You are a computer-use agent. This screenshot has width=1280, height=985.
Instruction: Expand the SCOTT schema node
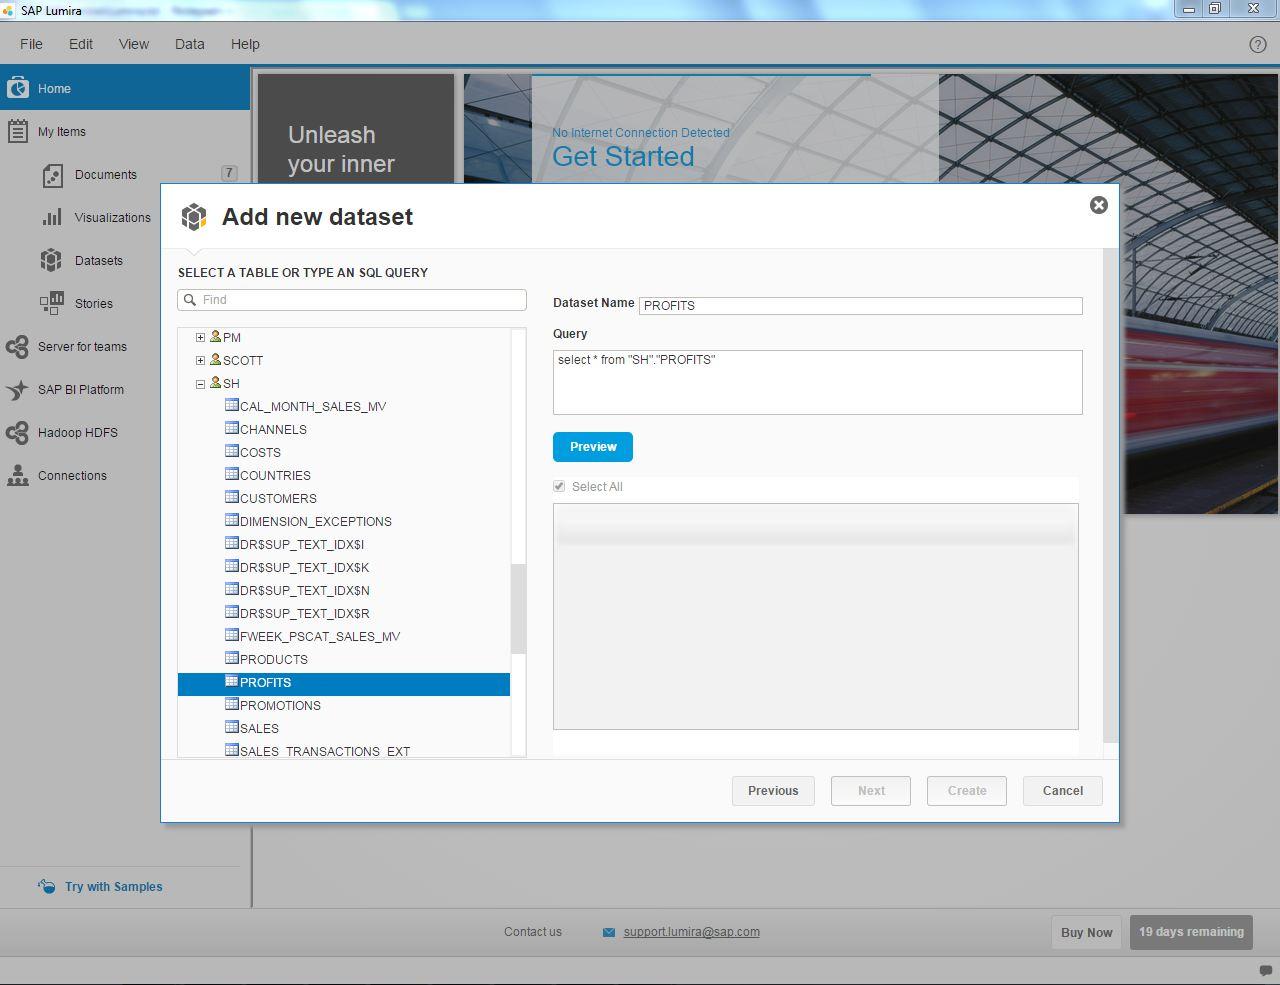pyautogui.click(x=200, y=361)
